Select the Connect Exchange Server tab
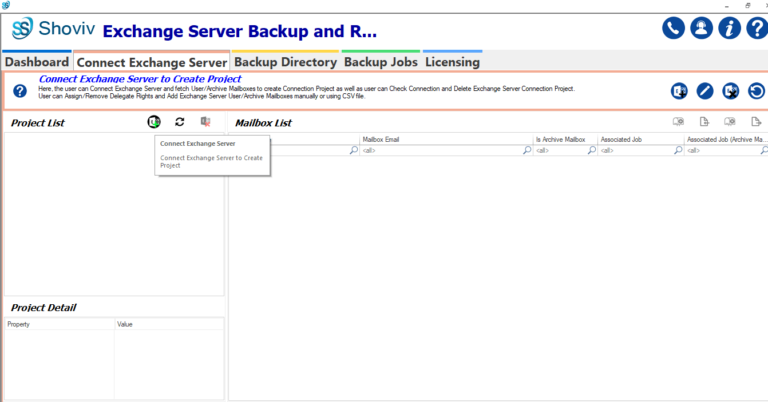Screen dimensions: 768x402 152,62
